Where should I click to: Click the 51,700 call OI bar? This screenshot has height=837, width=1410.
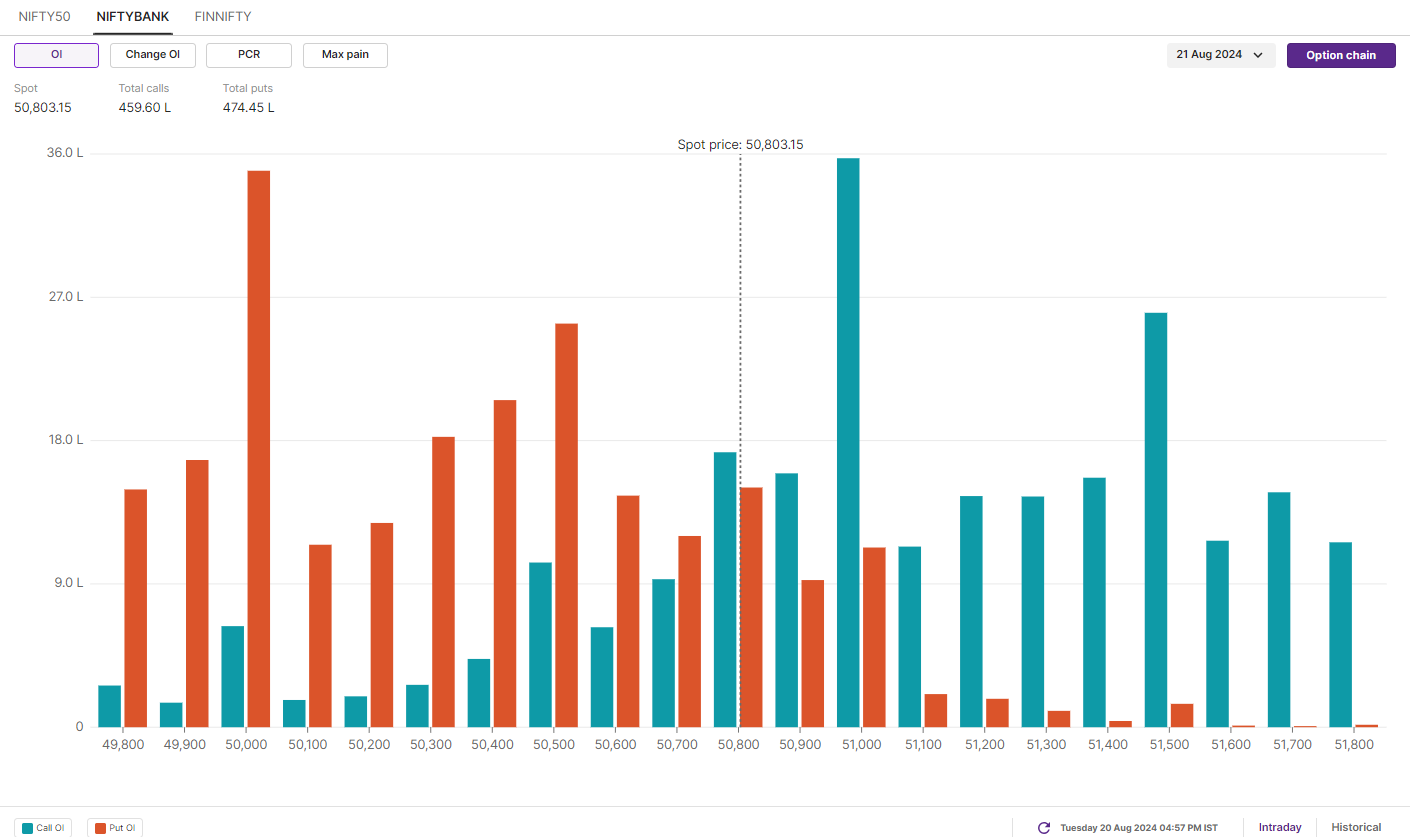tap(1279, 609)
